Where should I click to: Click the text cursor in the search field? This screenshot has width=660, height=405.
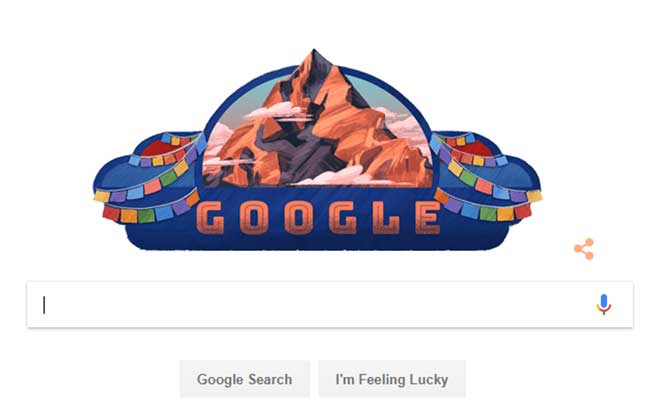pyautogui.click(x=44, y=305)
